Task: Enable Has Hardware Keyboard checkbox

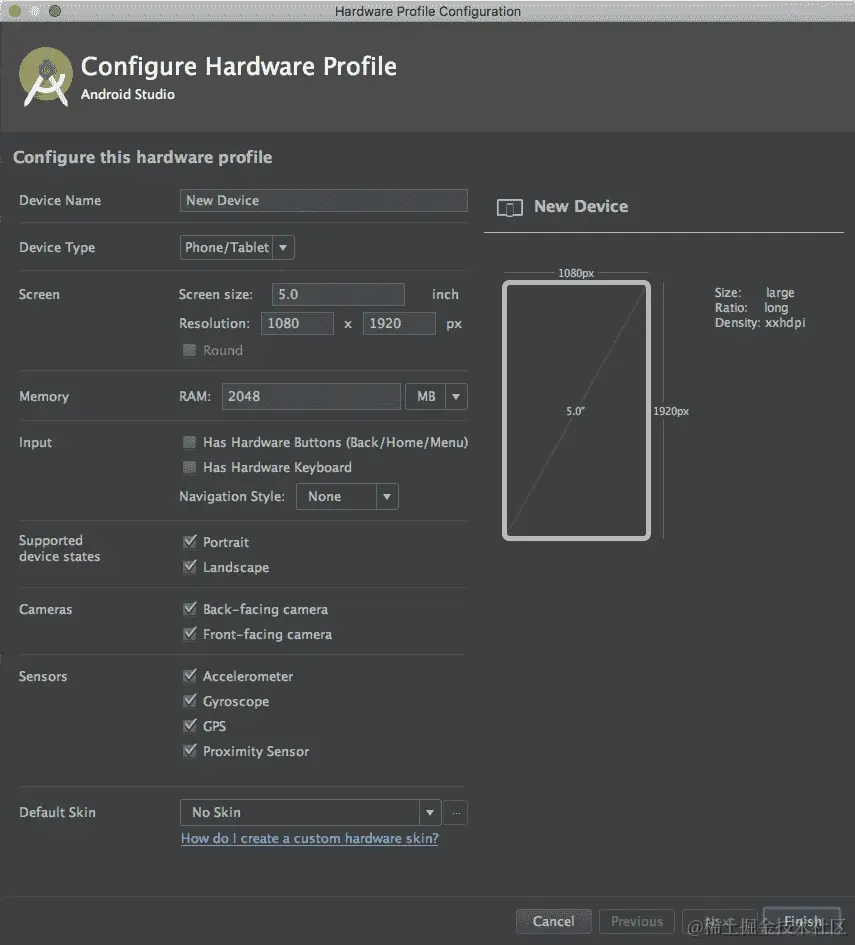Action: (x=189, y=467)
